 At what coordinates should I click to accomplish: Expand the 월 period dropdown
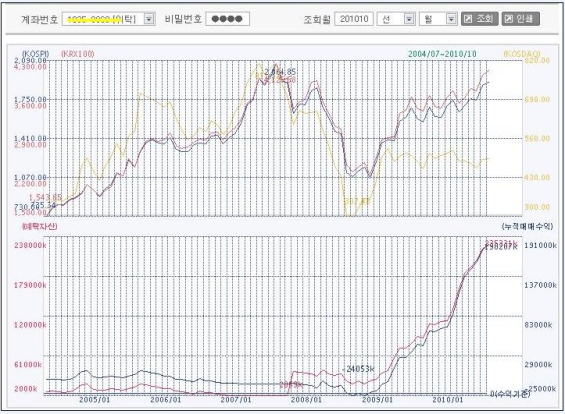click(x=451, y=19)
